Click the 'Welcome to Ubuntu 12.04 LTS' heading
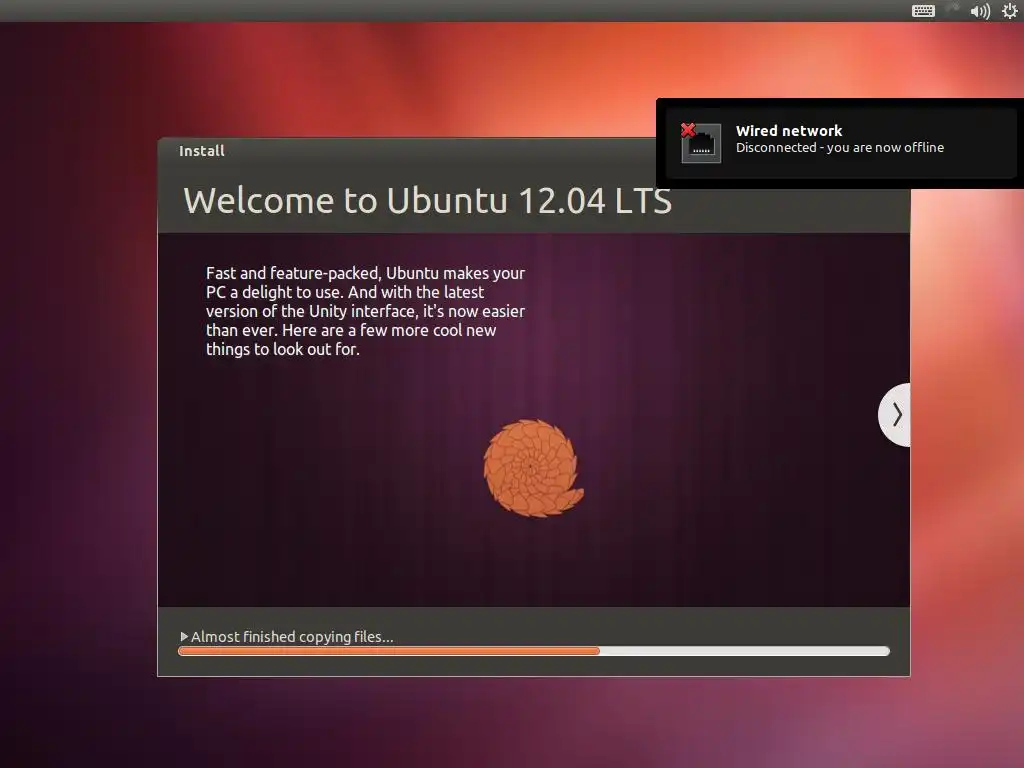The image size is (1024, 768). point(427,200)
